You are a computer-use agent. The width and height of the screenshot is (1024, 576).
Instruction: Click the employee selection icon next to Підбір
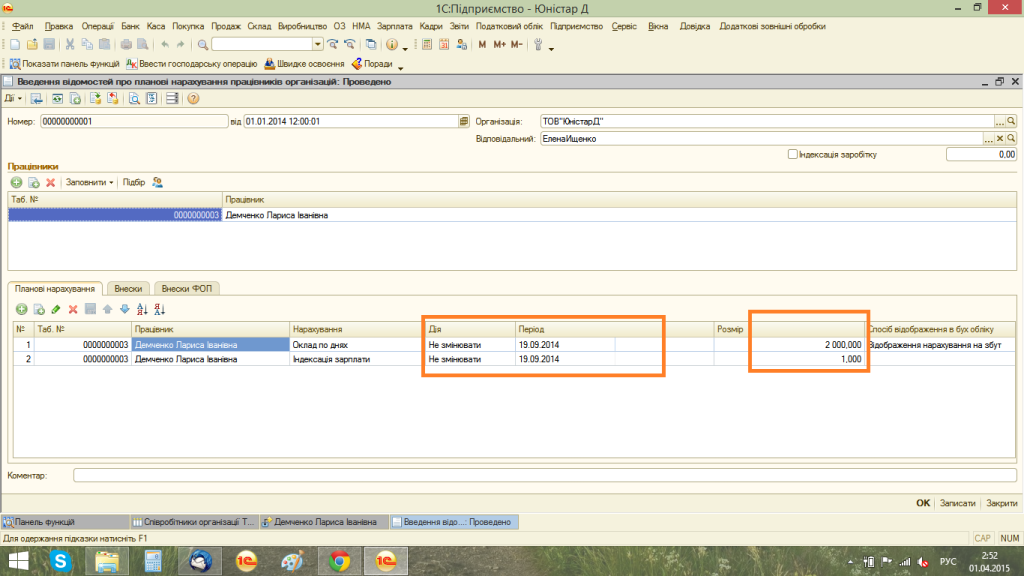point(157,182)
